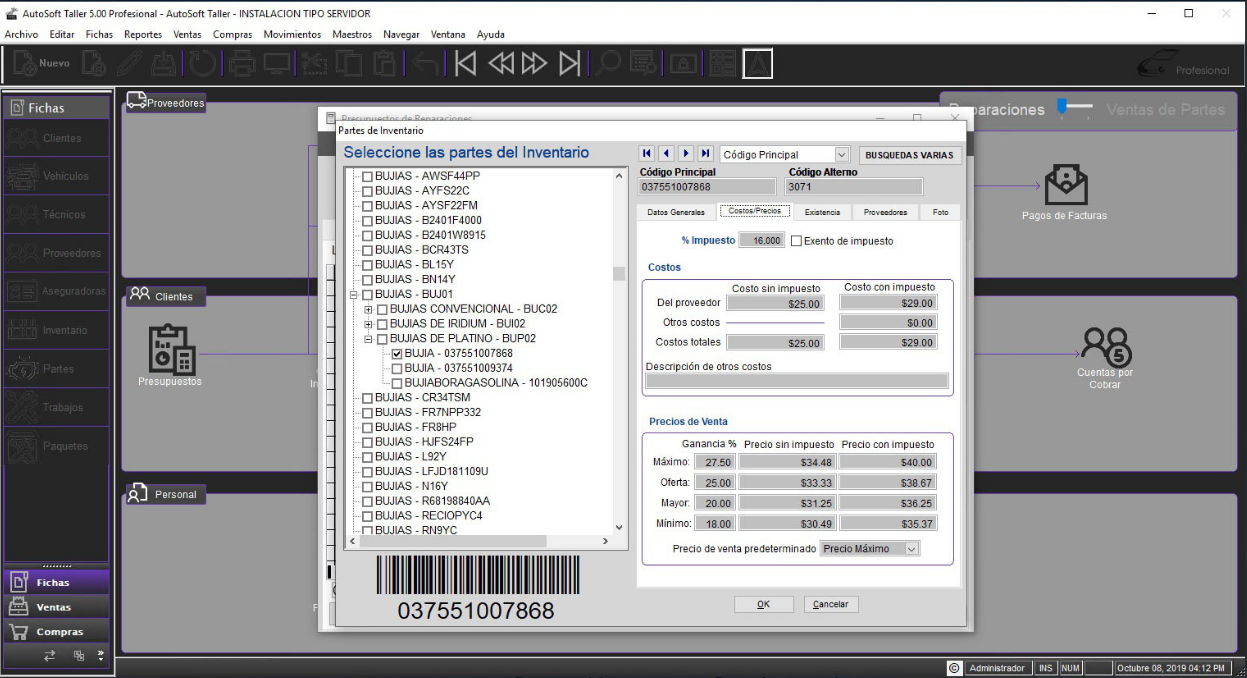Jump to first part in dialog navigator
Screen dimensions: 1247x678
647,154
